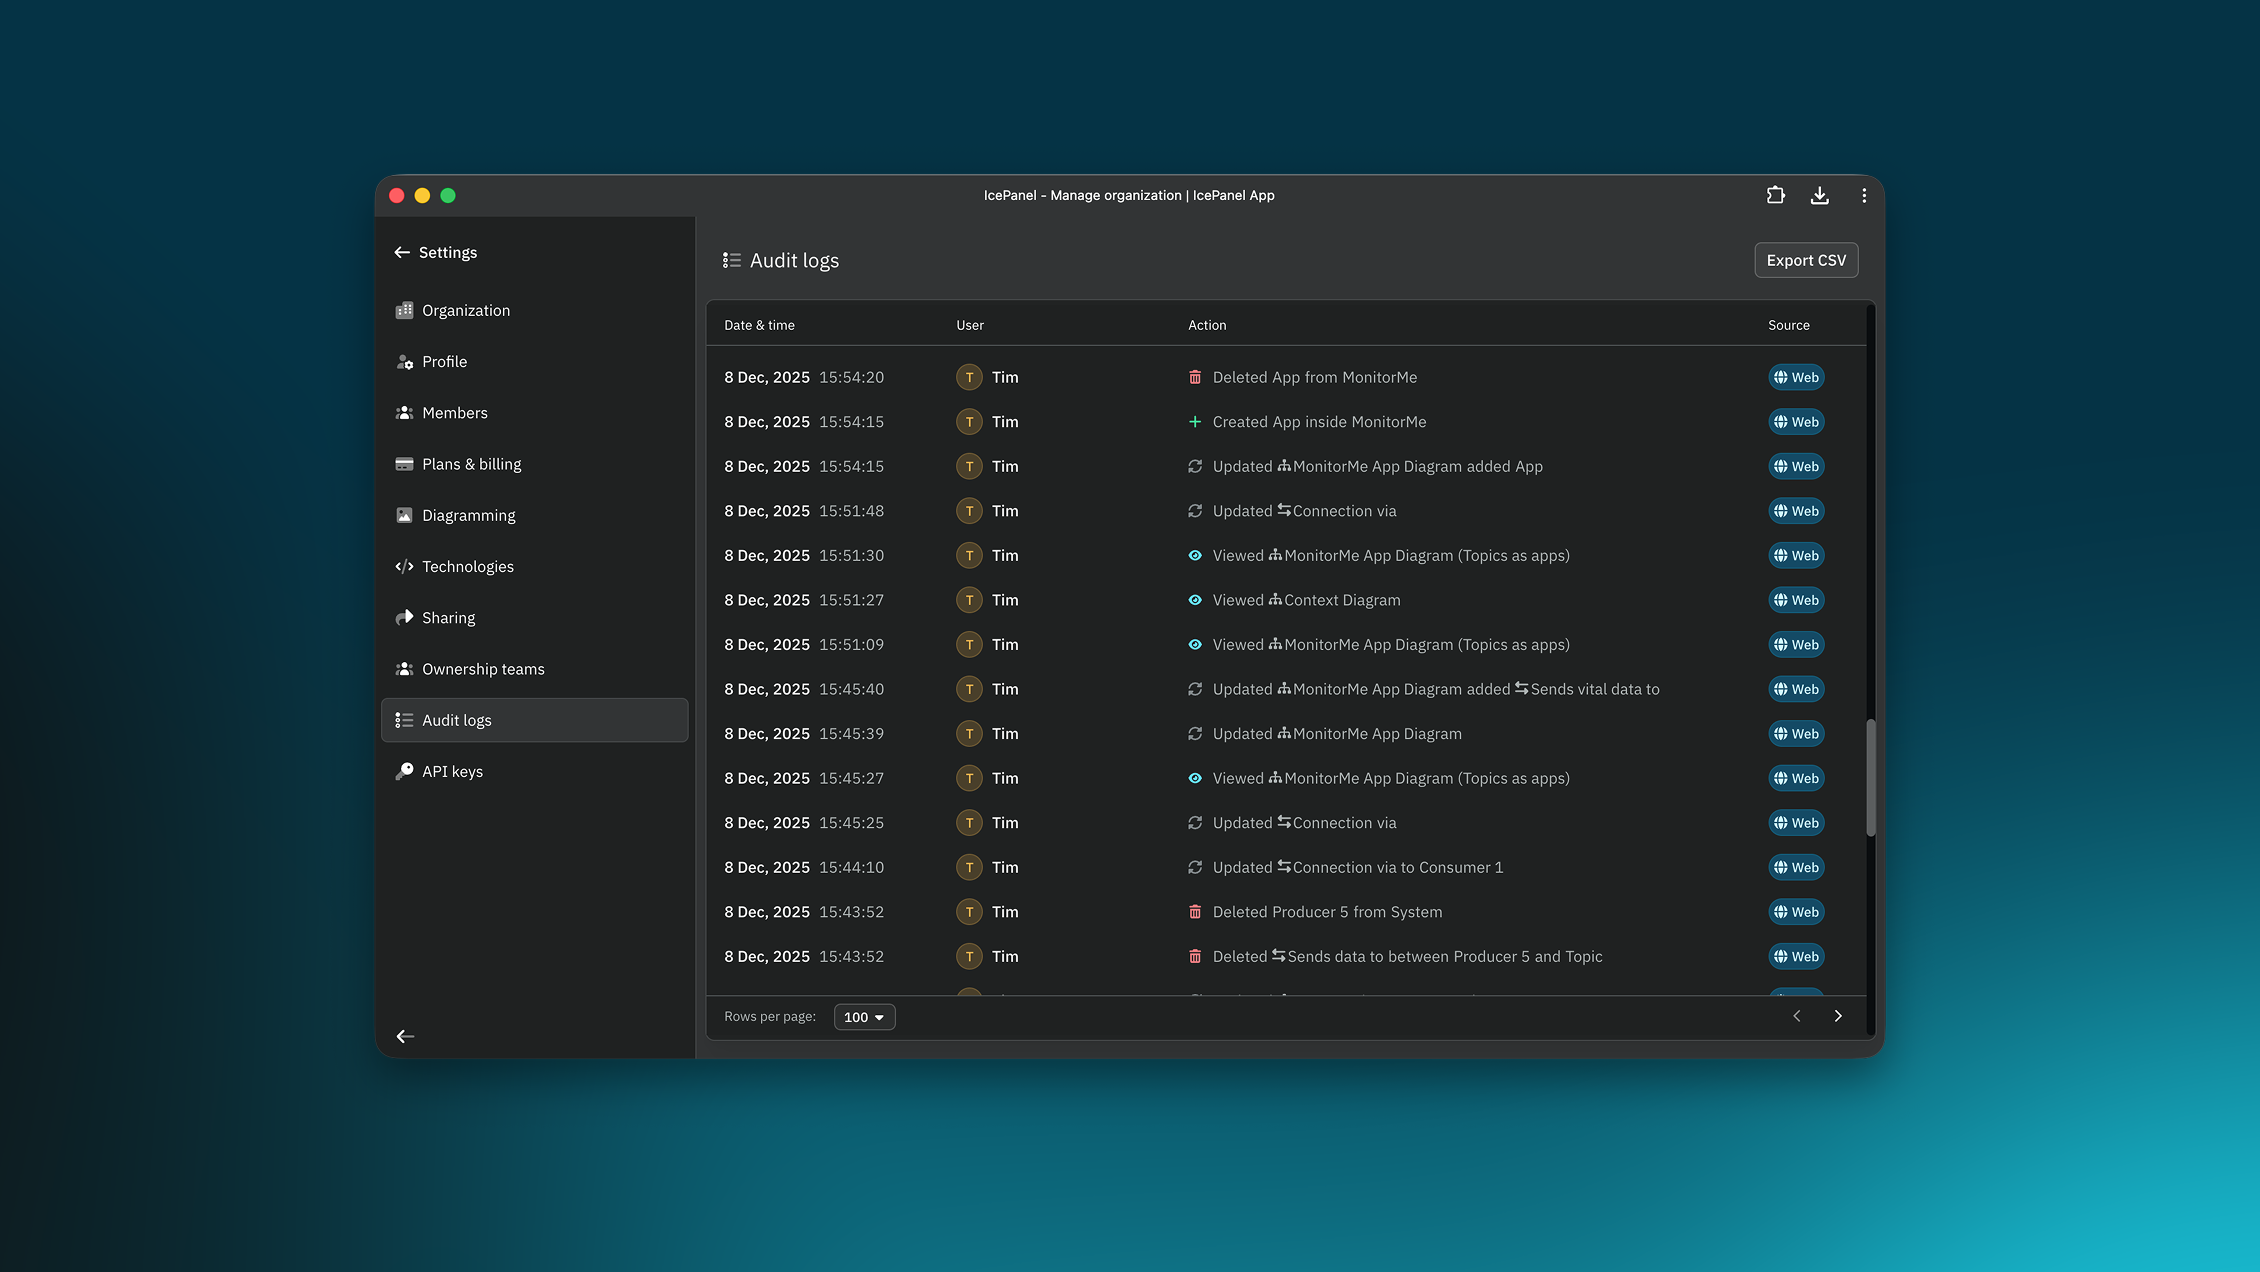The image size is (2260, 1272).
Task: Click the previous page chevron
Action: [x=1796, y=1015]
